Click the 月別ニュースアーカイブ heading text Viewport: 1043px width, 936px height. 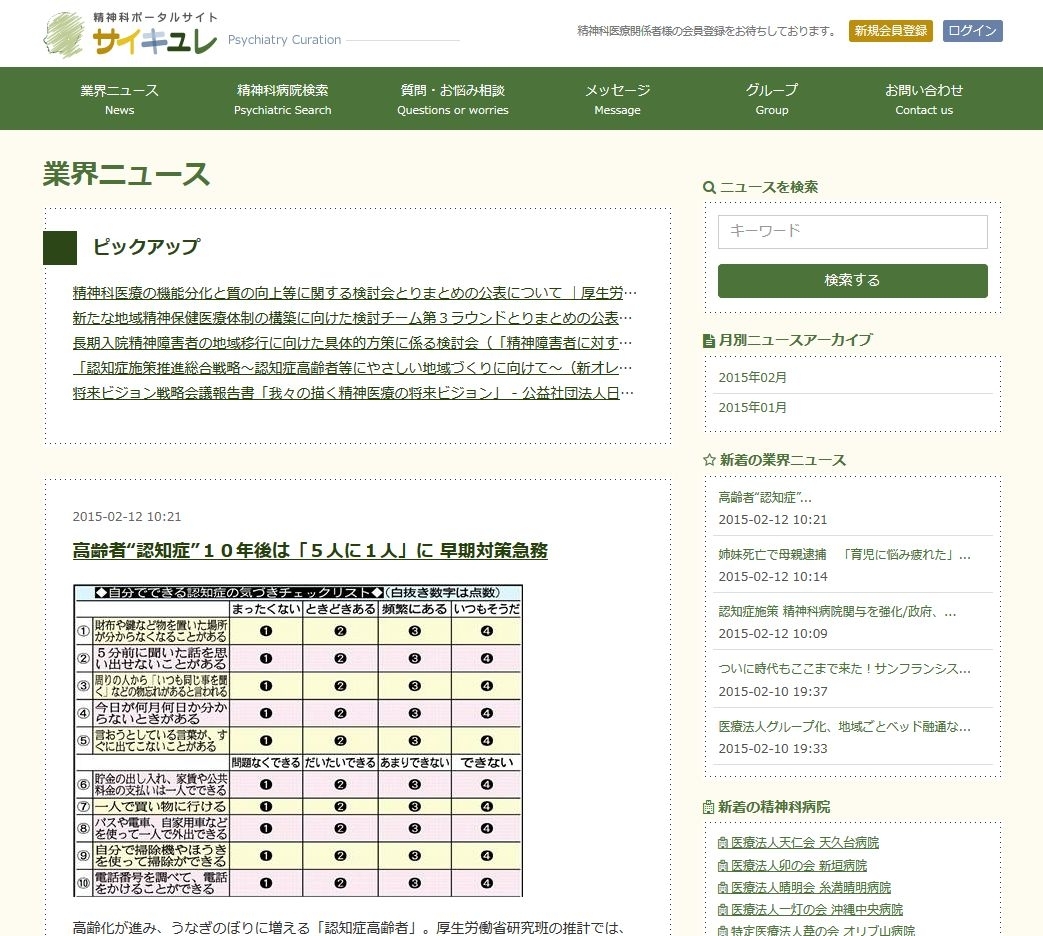pyautogui.click(x=796, y=341)
